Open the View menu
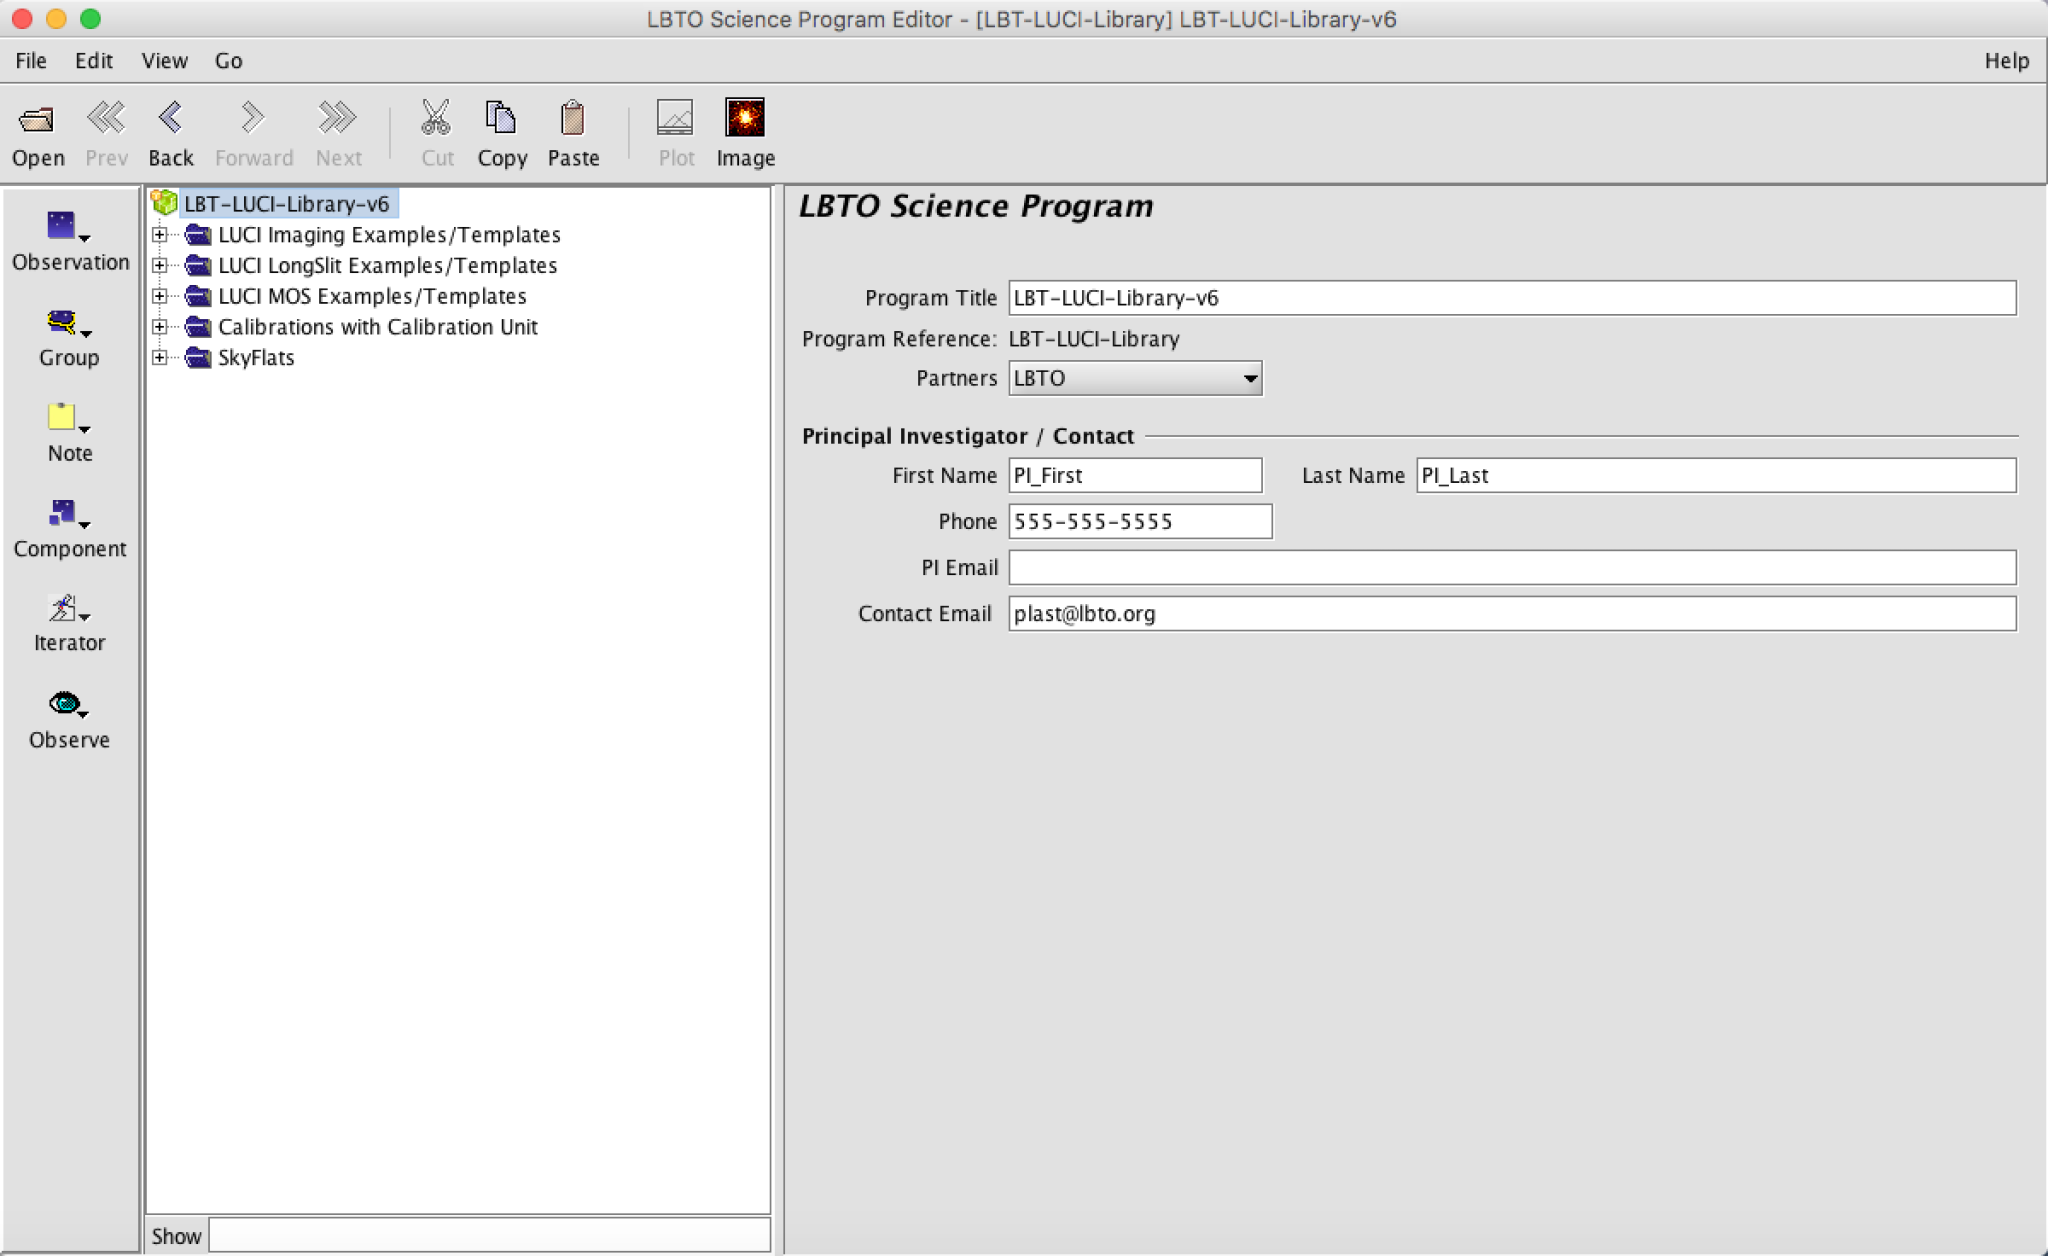This screenshot has height=1256, width=2048. [x=165, y=61]
